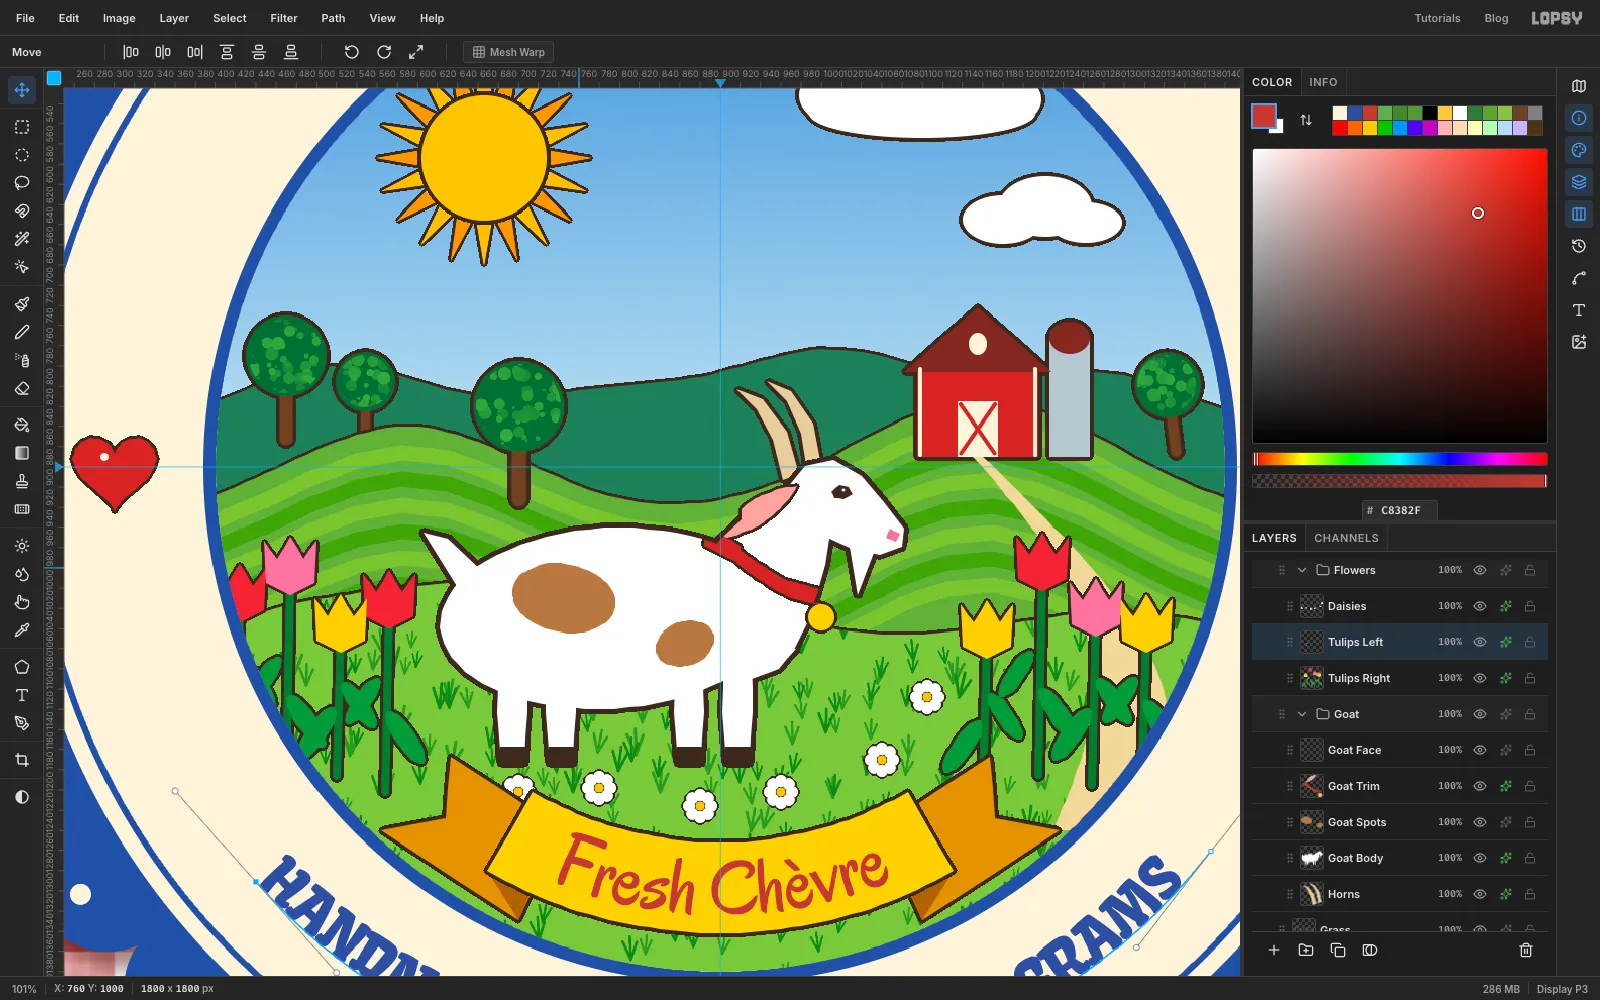This screenshot has width=1600, height=1000.
Task: Switch to the Info tab
Action: (x=1323, y=82)
